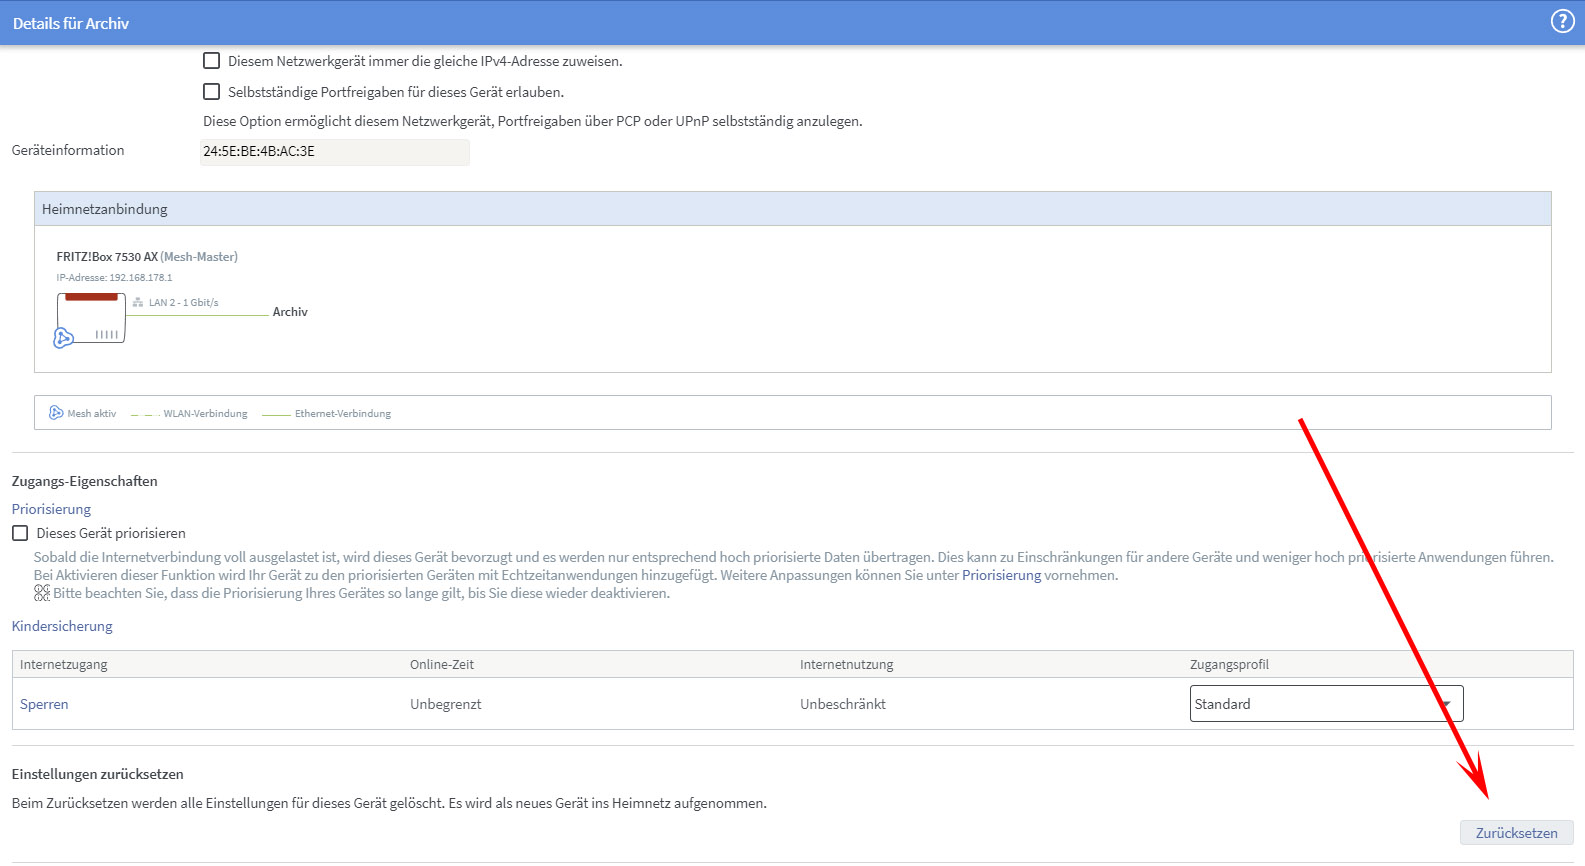Click the Mesh active badge on the router image
Viewport: 1585px width, 866px height.
coord(63,338)
